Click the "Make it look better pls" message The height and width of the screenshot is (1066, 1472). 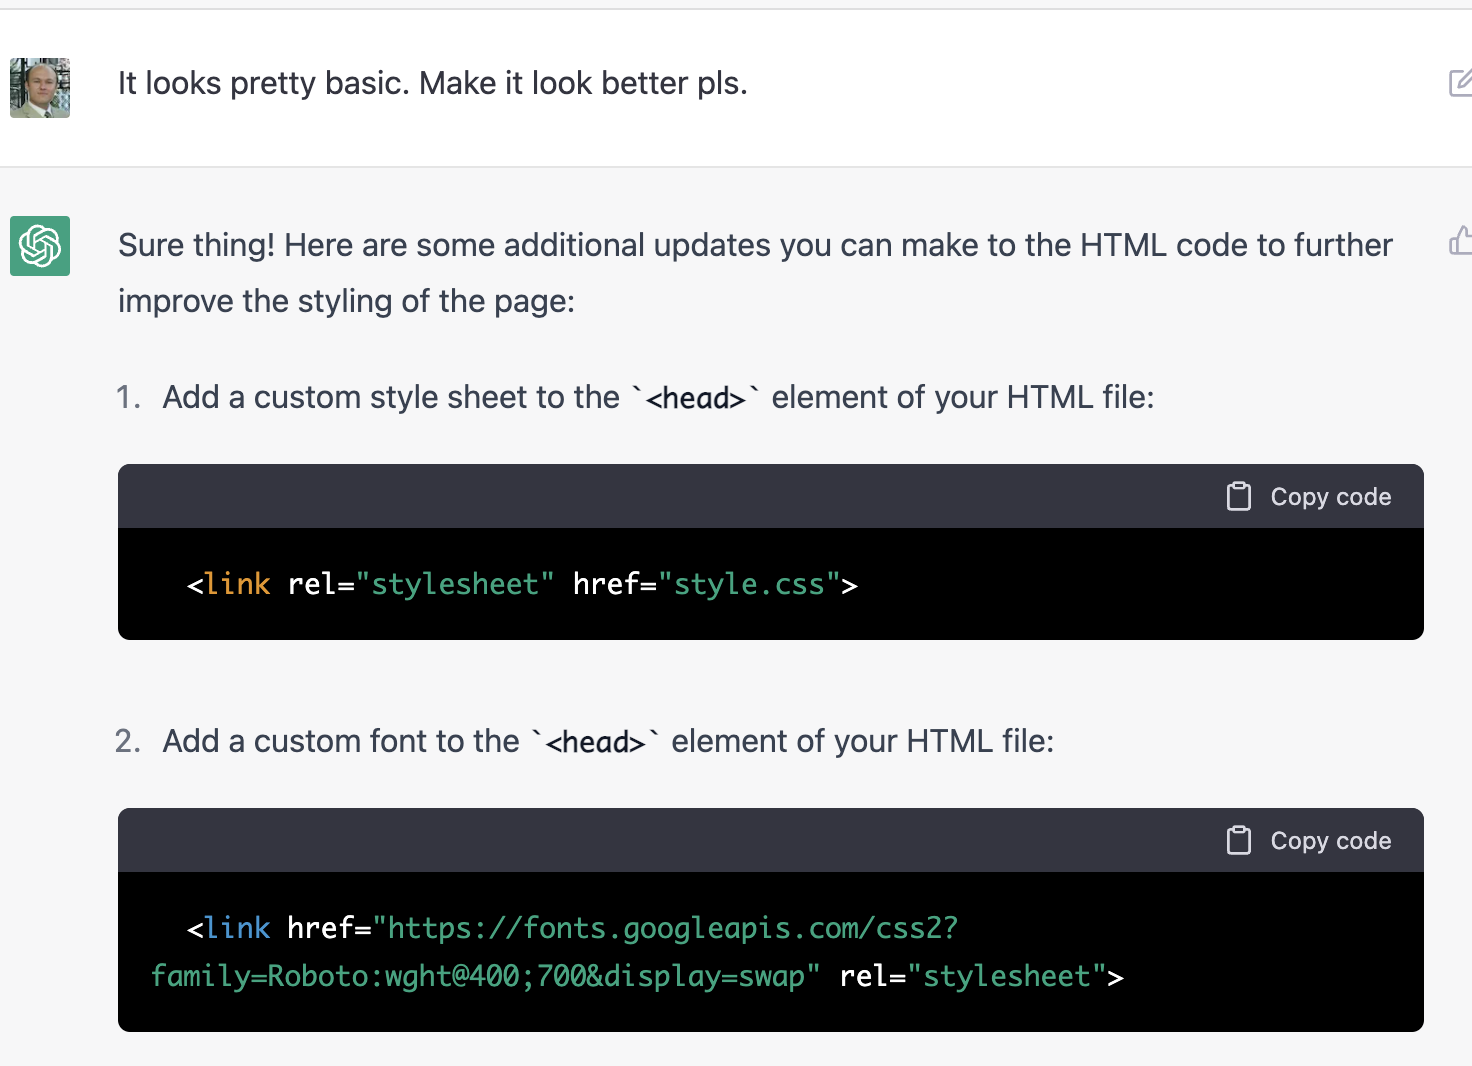[433, 83]
